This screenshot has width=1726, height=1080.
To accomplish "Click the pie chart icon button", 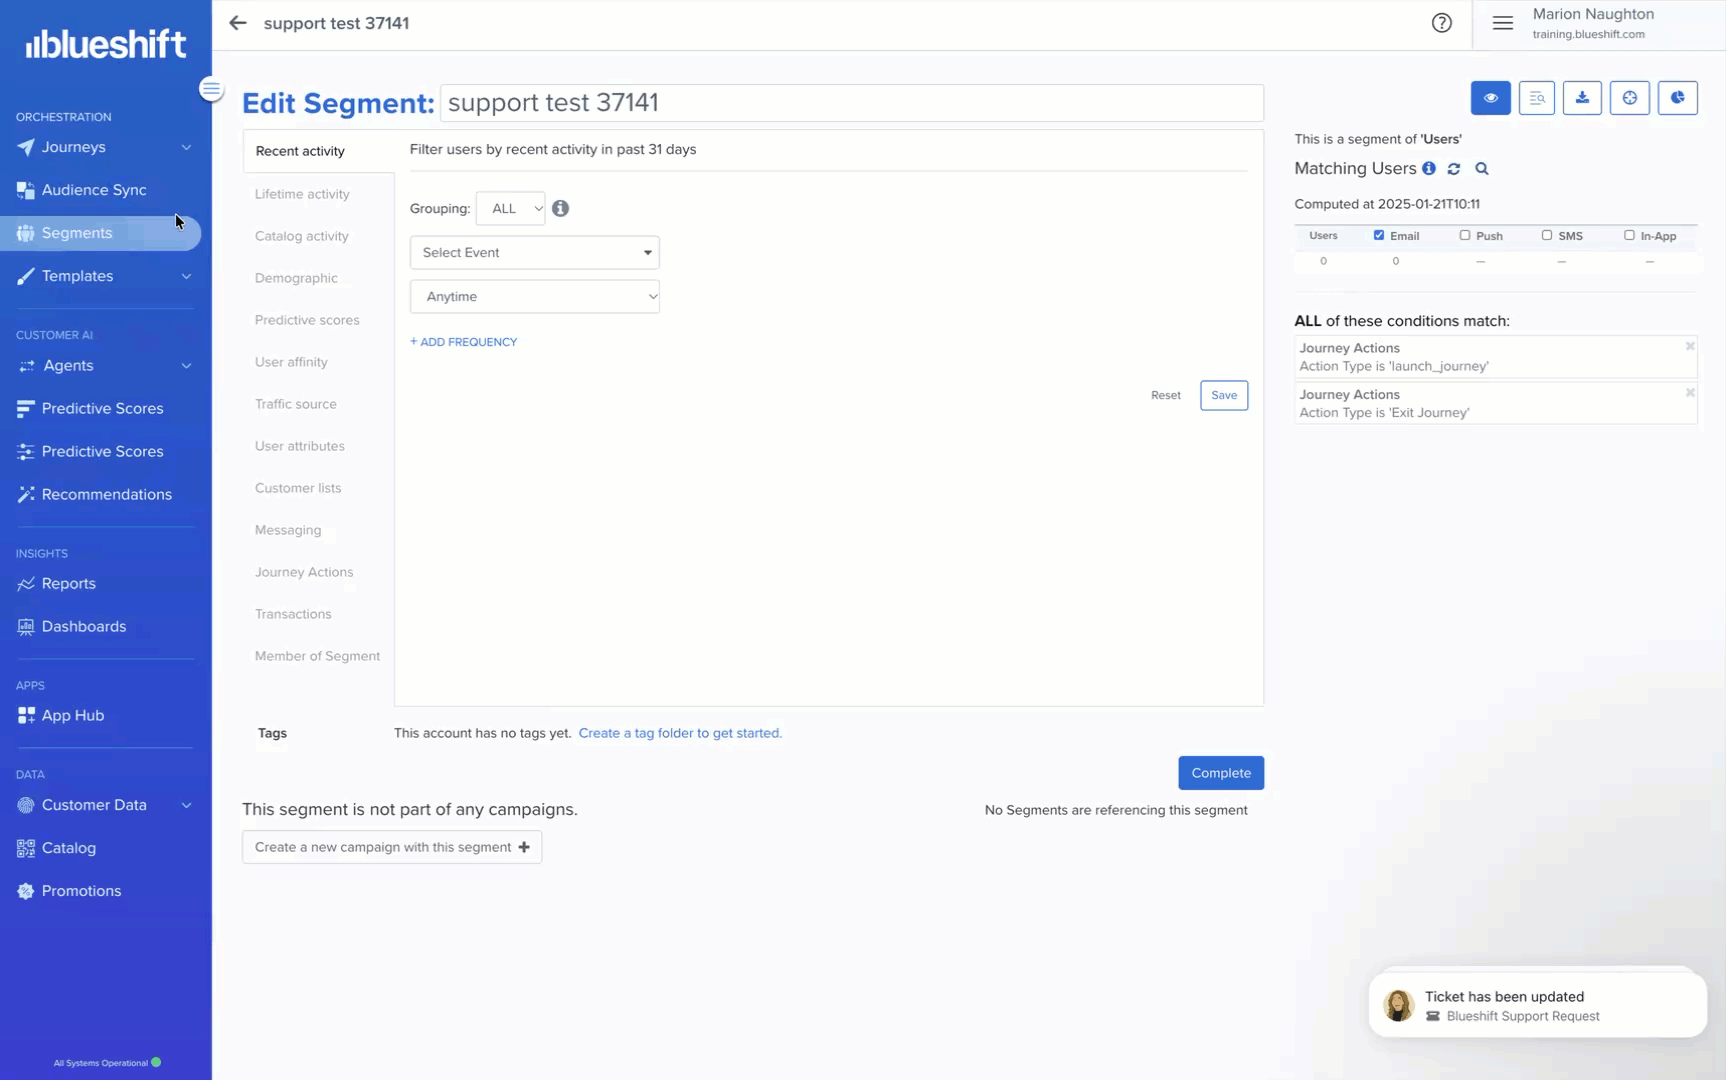I will click(x=1677, y=98).
